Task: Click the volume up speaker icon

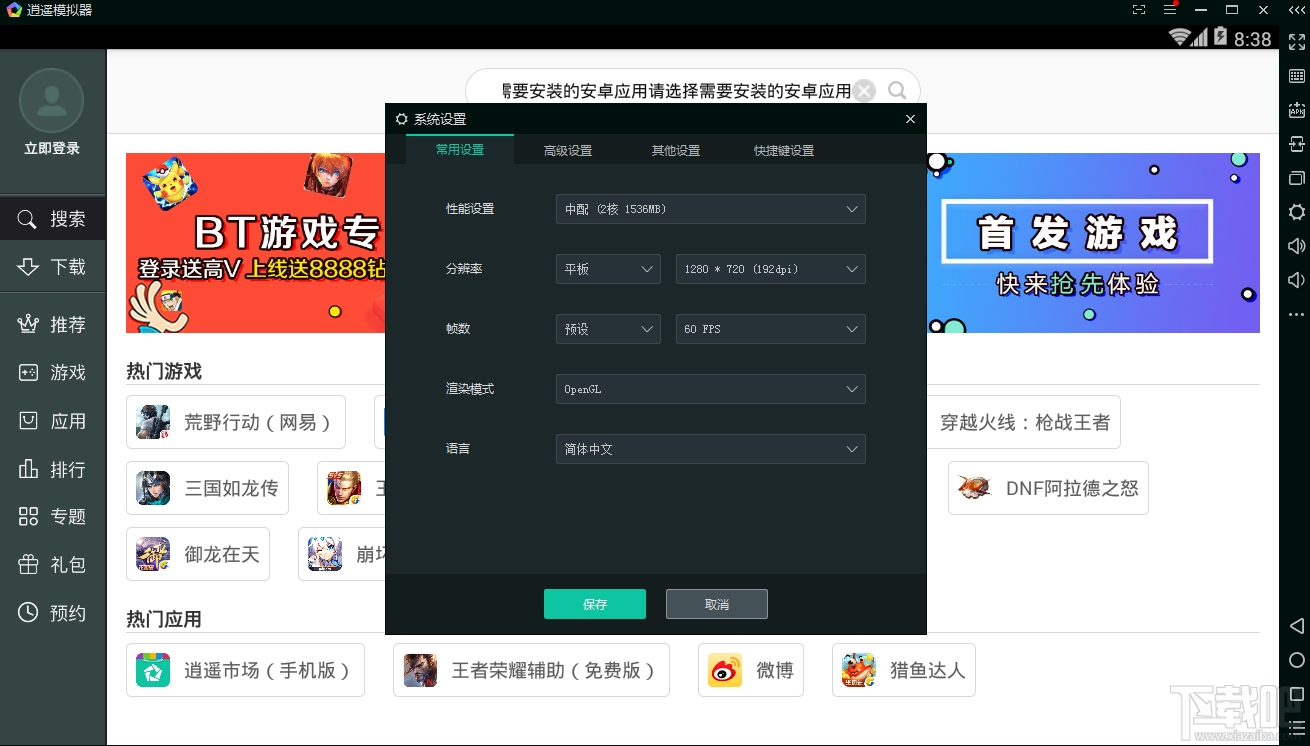Action: tap(1297, 246)
